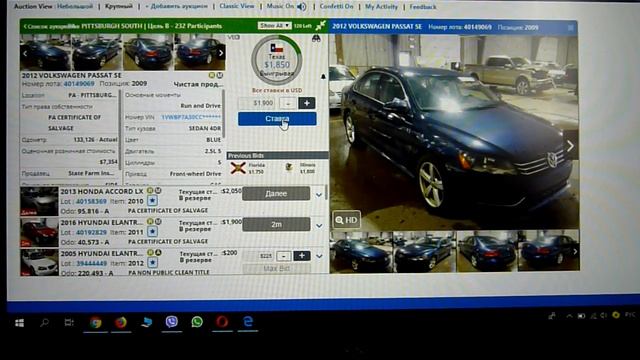Switch auction view to Крупный
This screenshot has width=640, height=360.
tap(119, 7)
